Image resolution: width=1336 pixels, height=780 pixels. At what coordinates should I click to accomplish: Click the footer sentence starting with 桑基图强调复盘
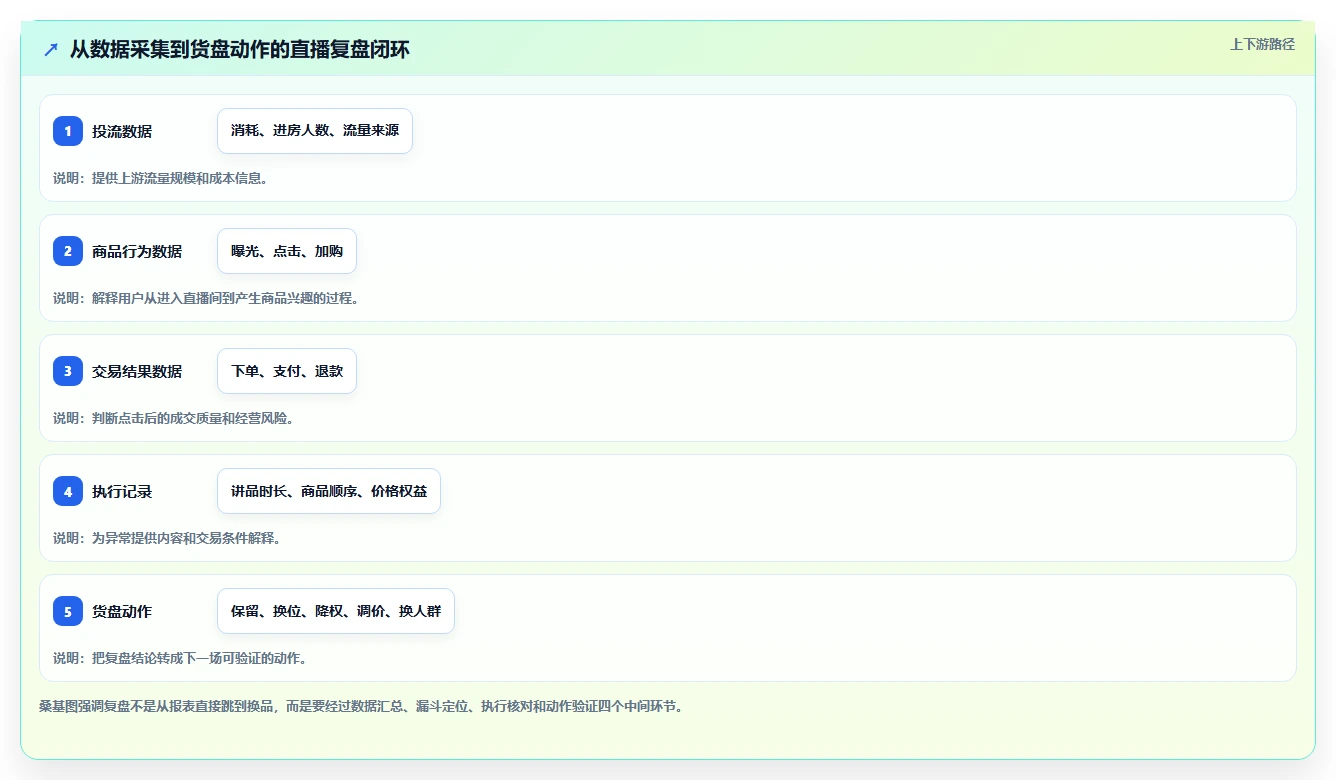coord(361,706)
